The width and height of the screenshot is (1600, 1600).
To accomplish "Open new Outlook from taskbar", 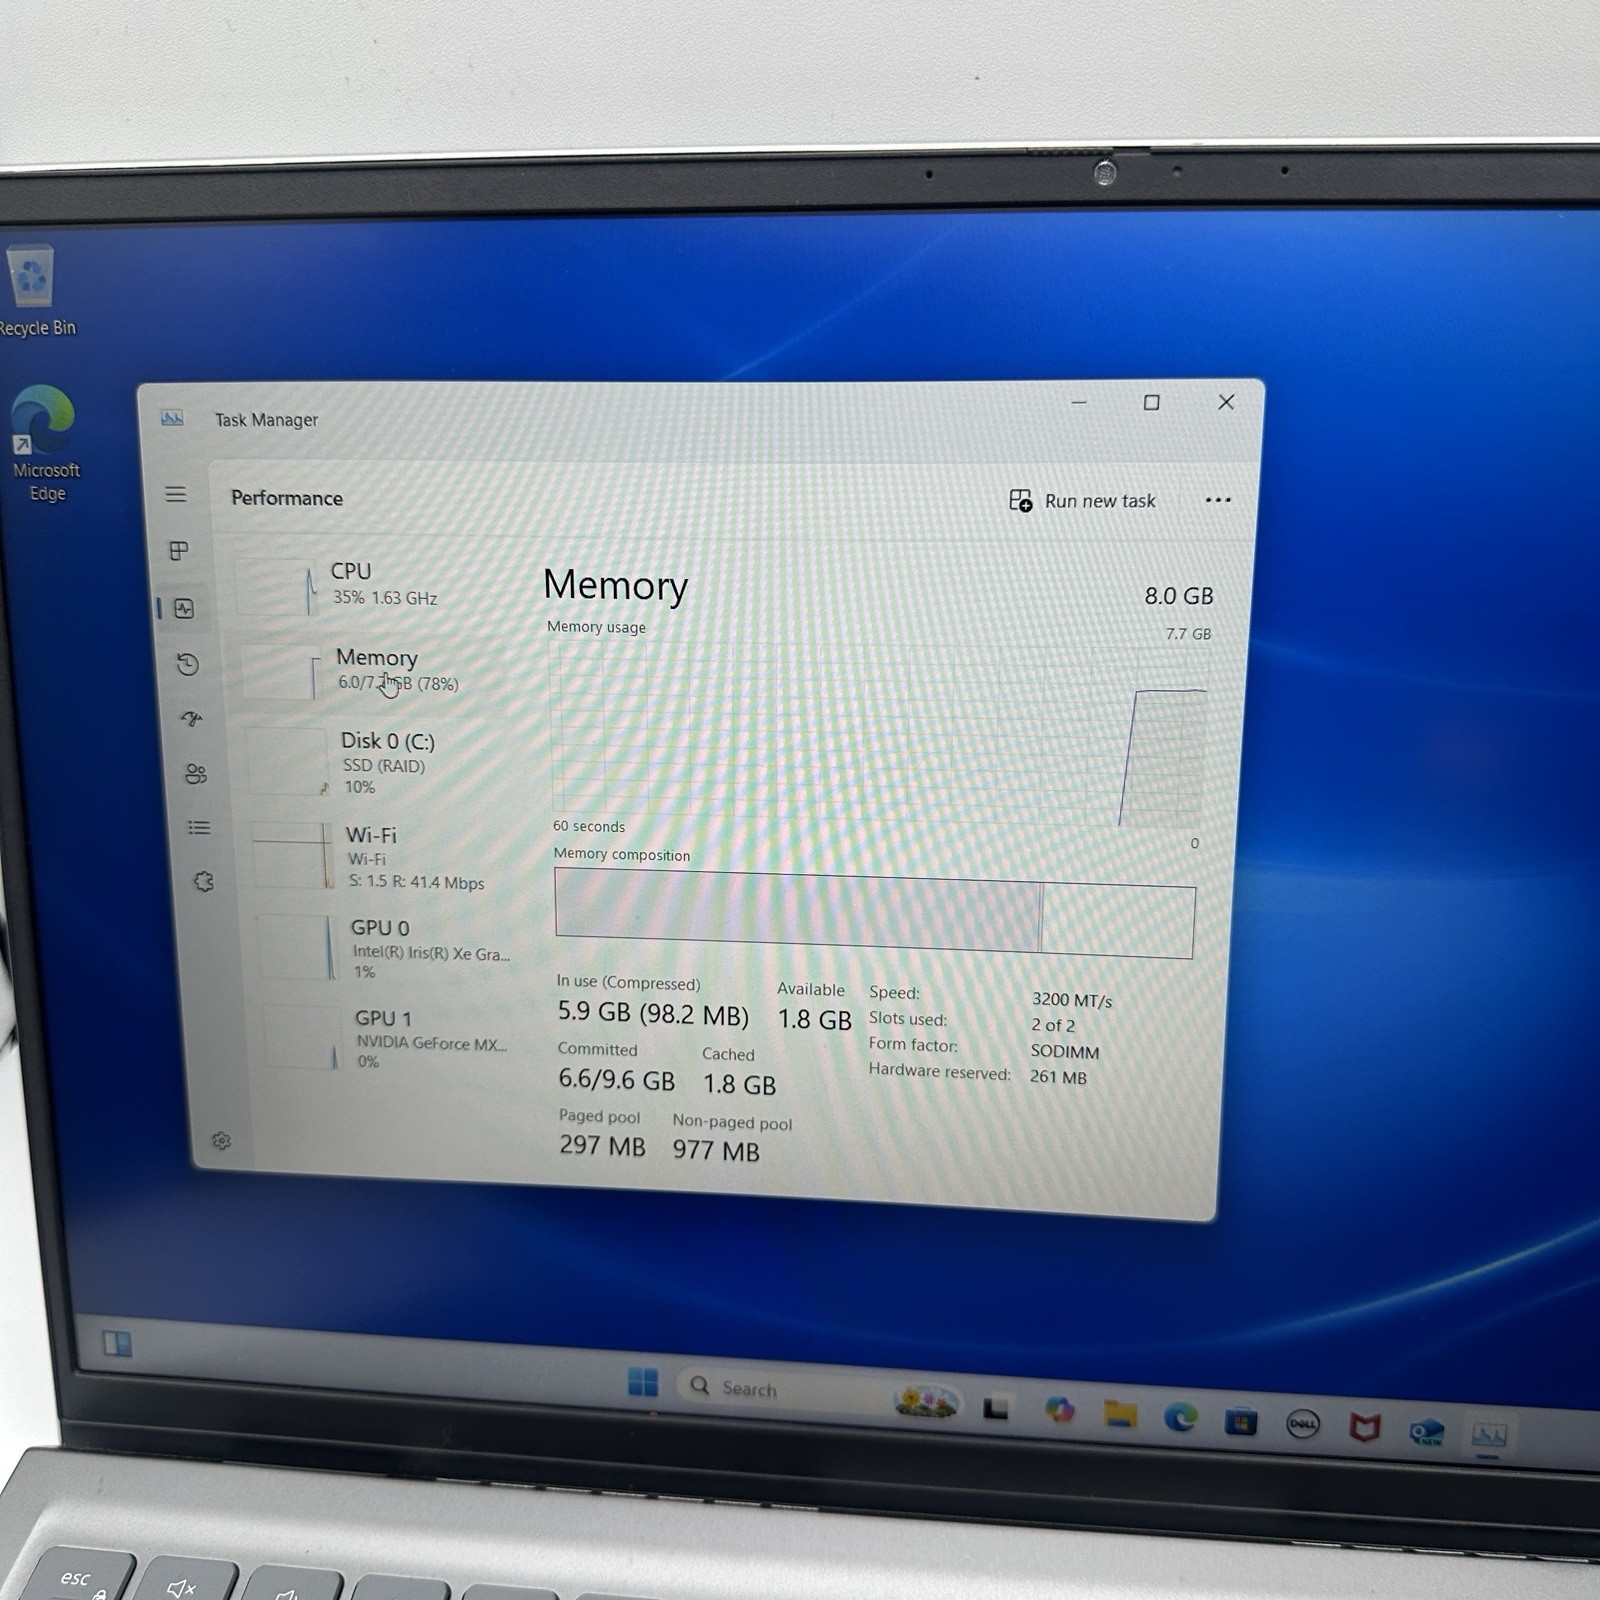I will 1426,1432.
